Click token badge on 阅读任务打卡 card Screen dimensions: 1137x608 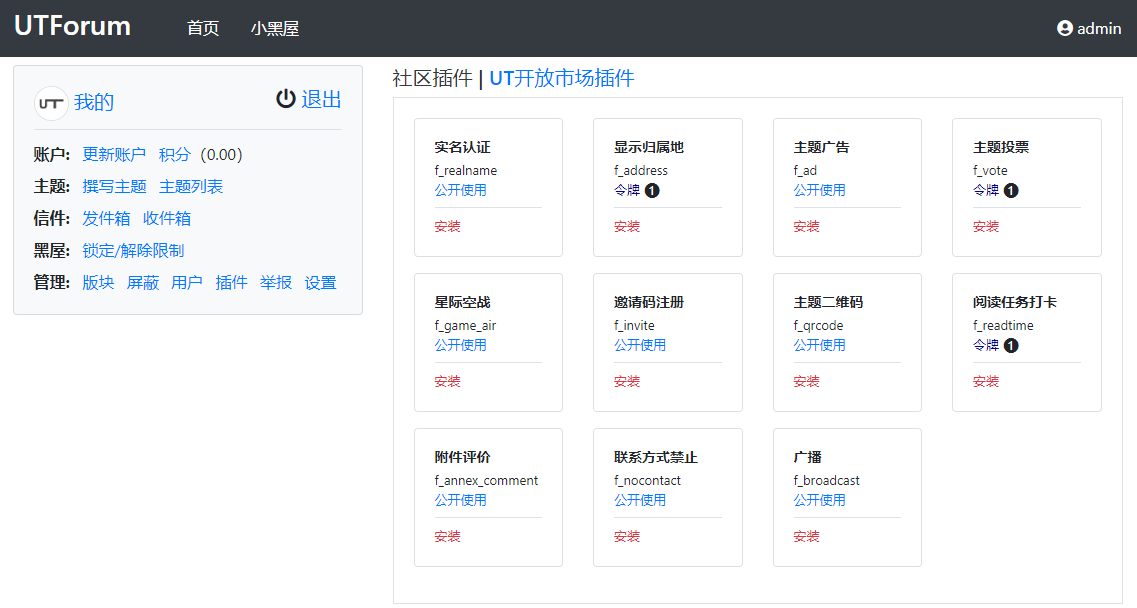pyautogui.click(x=1011, y=345)
